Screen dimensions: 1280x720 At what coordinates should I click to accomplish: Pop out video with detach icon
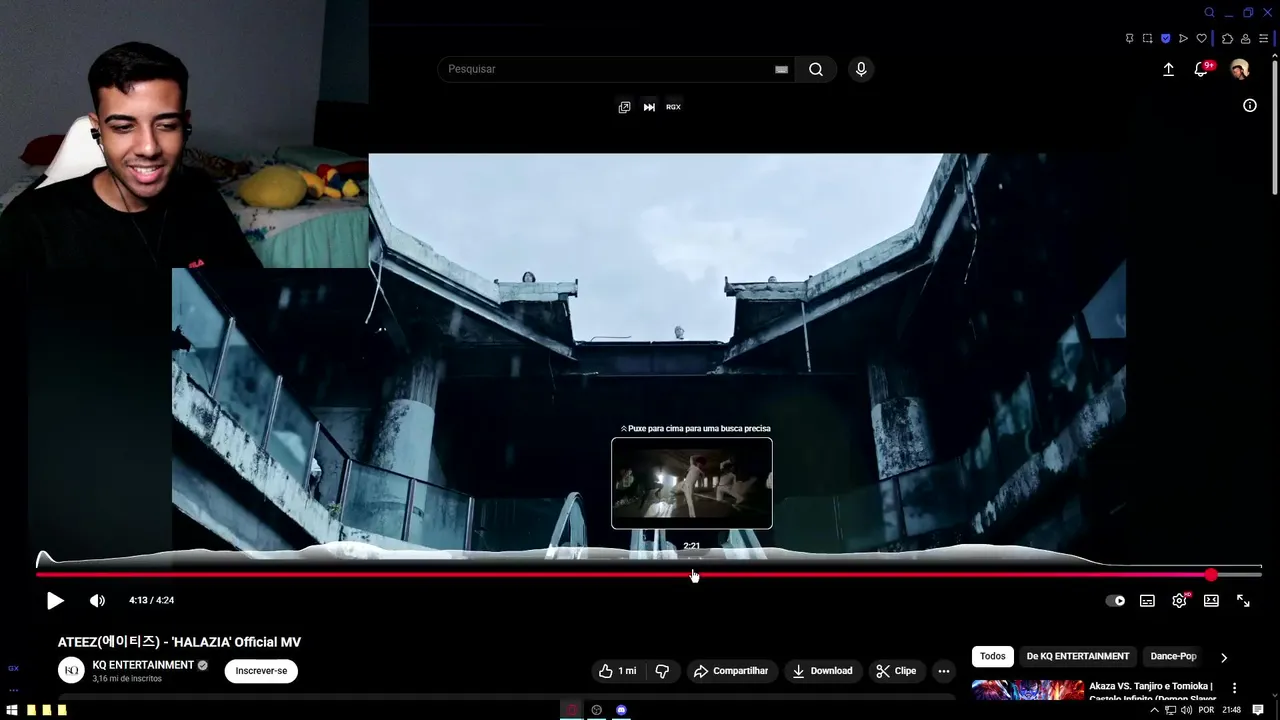click(624, 107)
